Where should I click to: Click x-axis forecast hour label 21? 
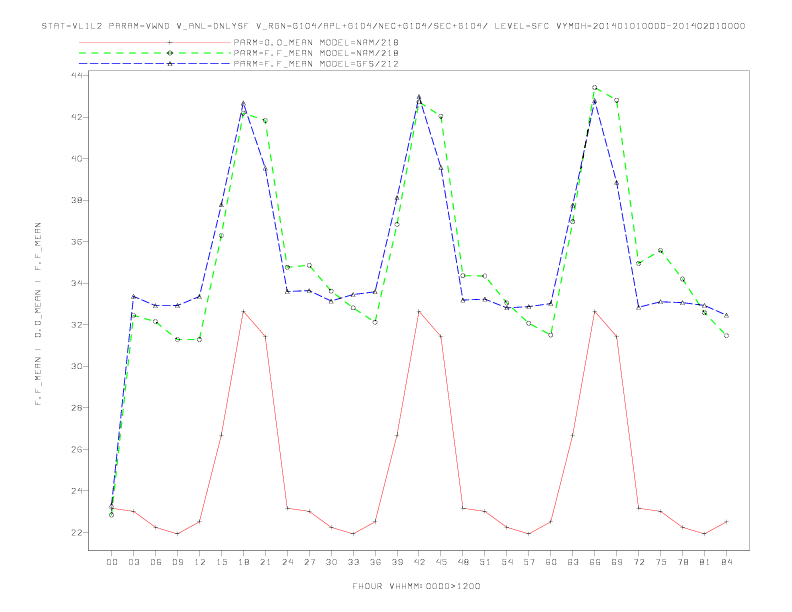click(265, 562)
